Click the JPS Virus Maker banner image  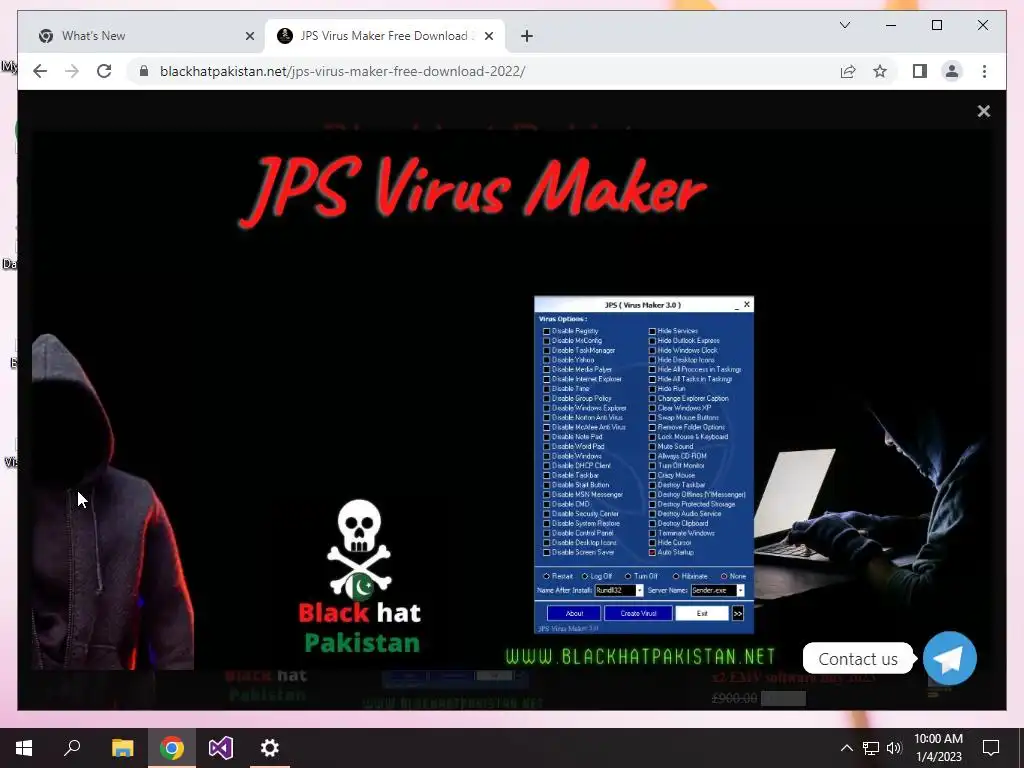coord(511,400)
